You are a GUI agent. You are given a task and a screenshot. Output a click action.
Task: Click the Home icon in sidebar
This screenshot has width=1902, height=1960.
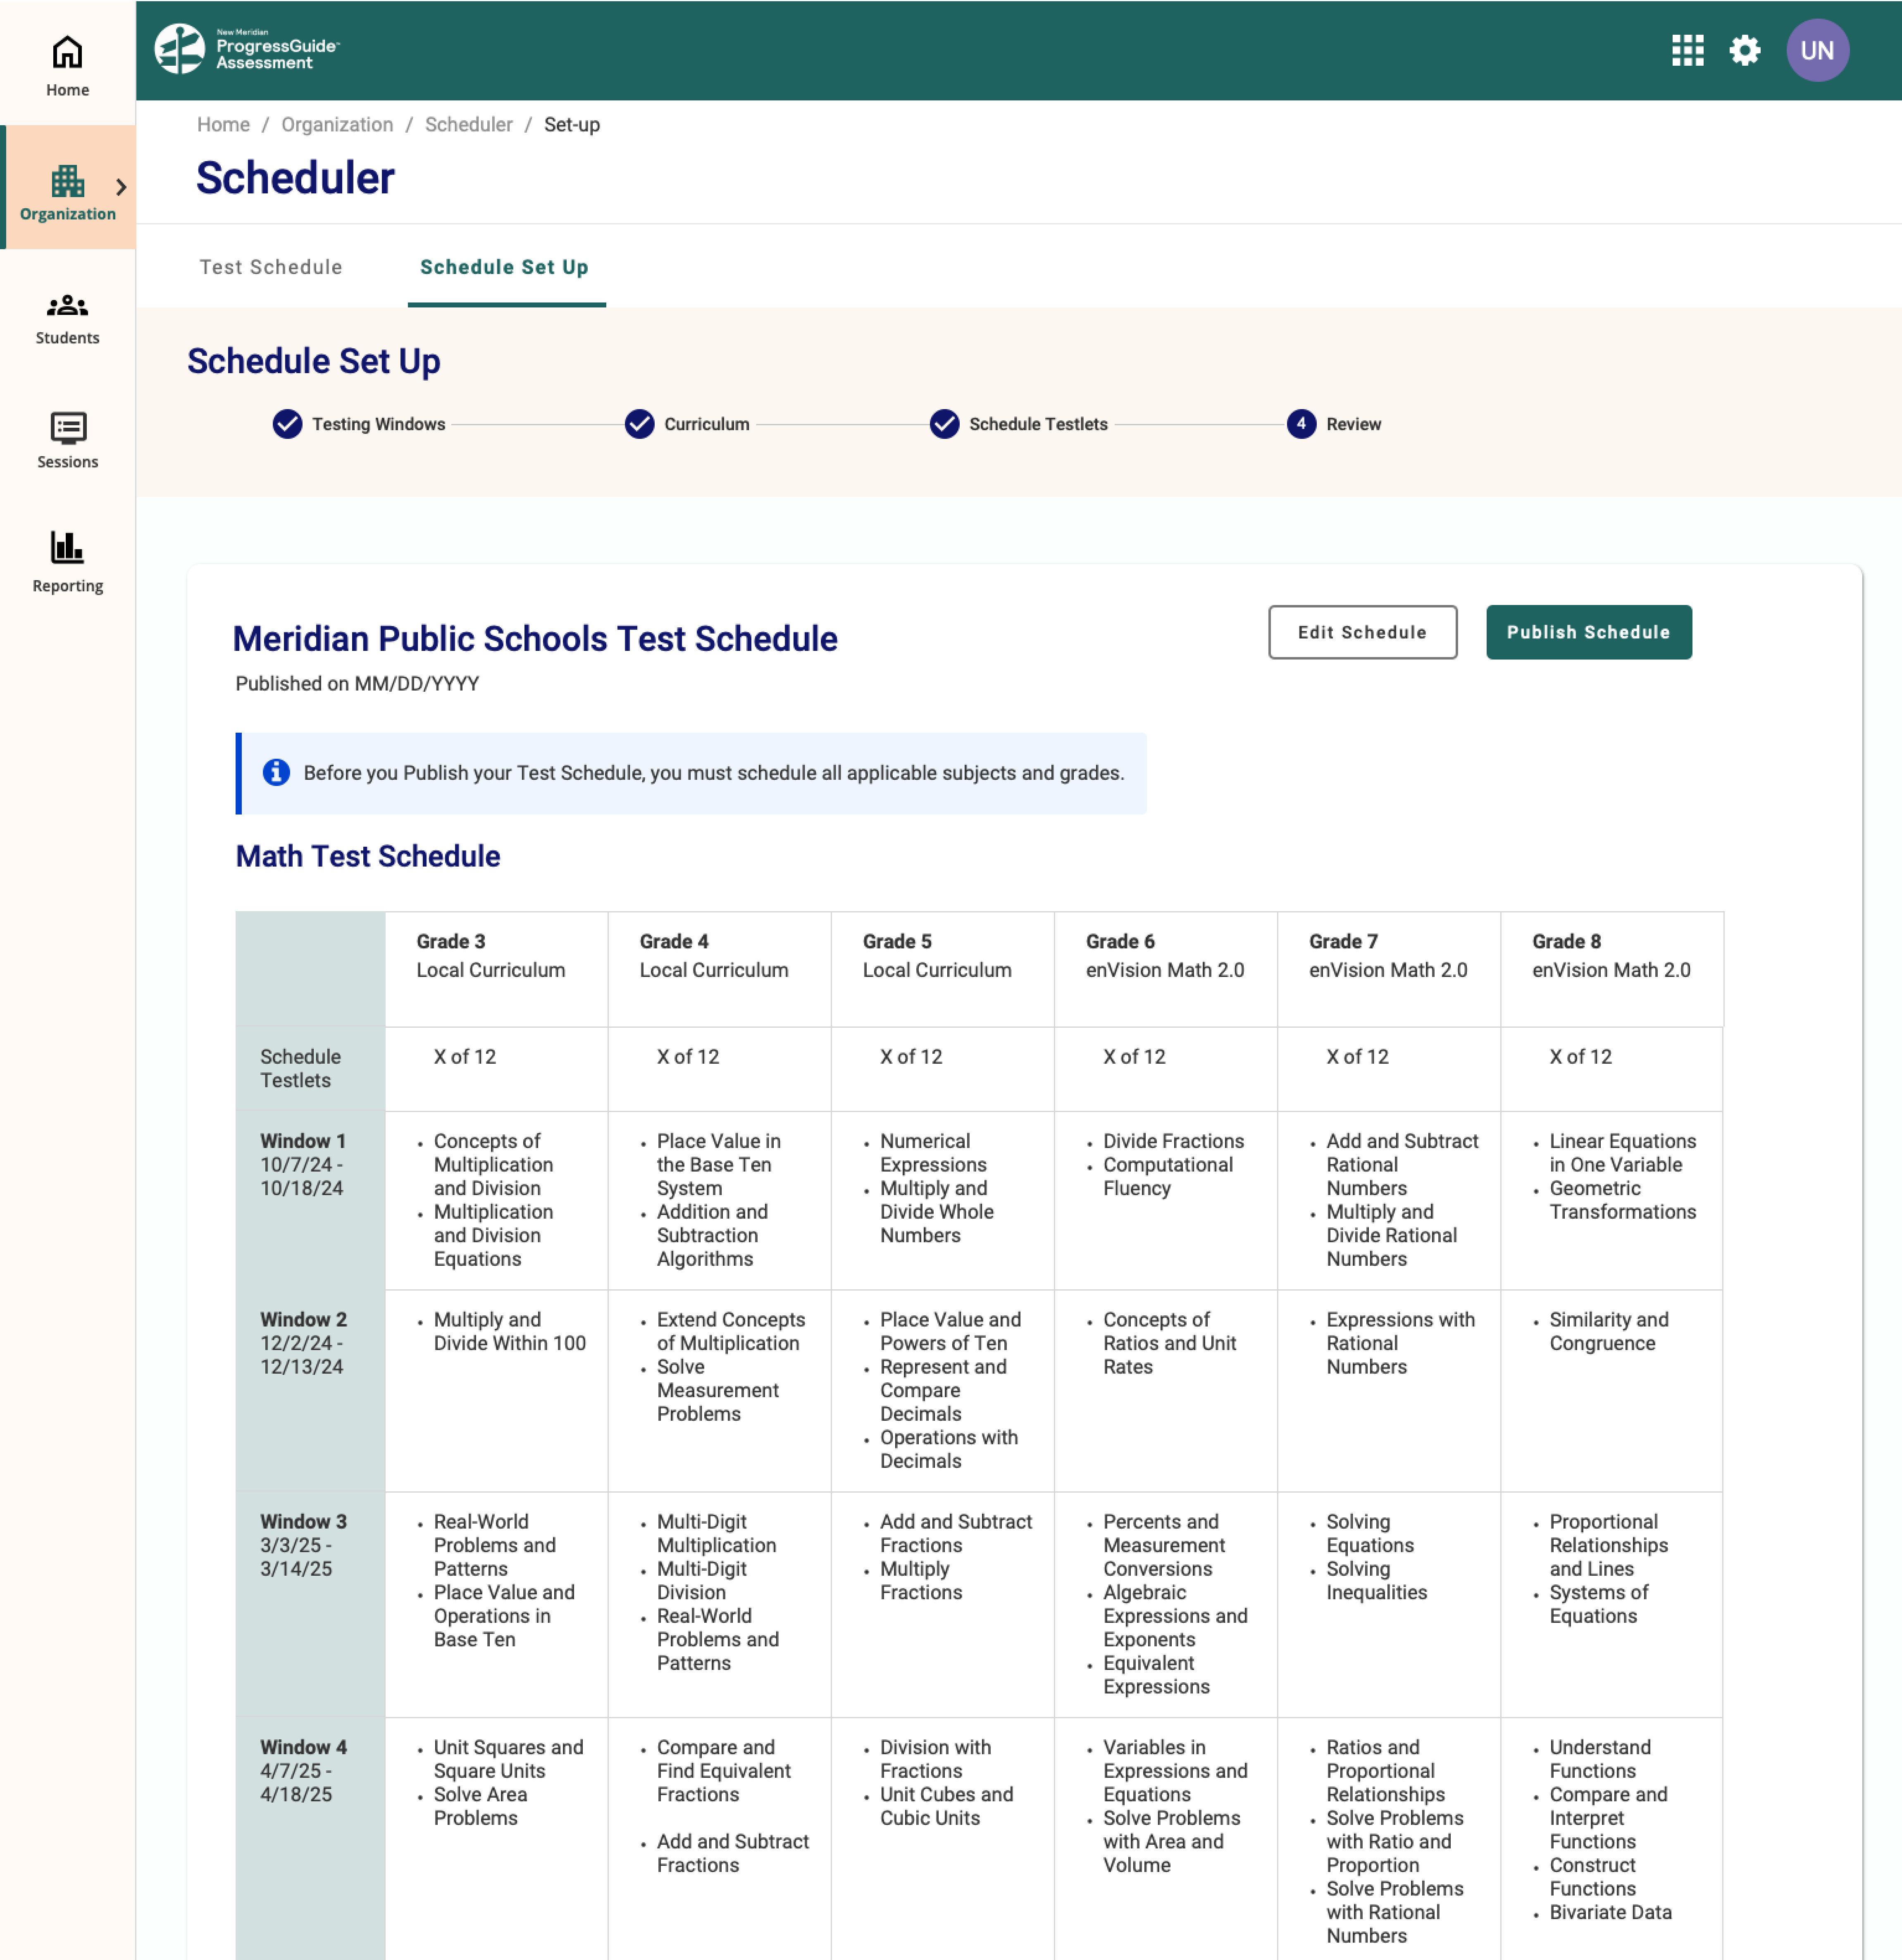[x=67, y=52]
